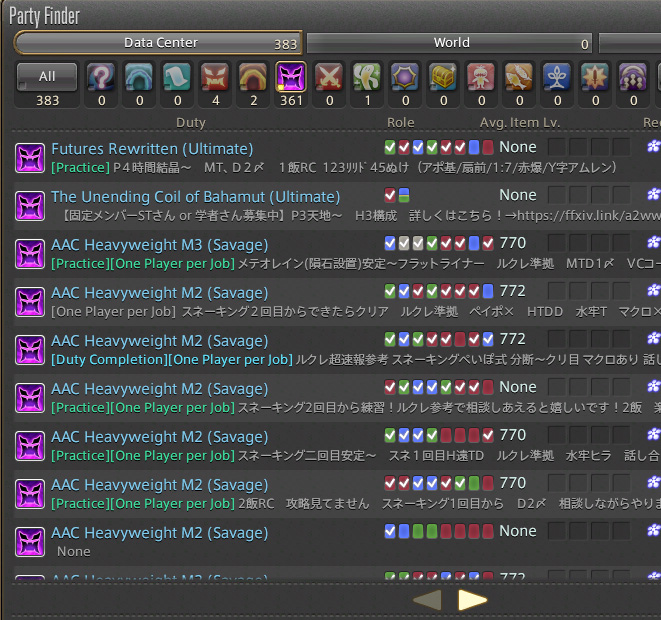The width and height of the screenshot is (661, 620).
Task: Click the Avg. Item Lv. column header
Action: [520, 123]
